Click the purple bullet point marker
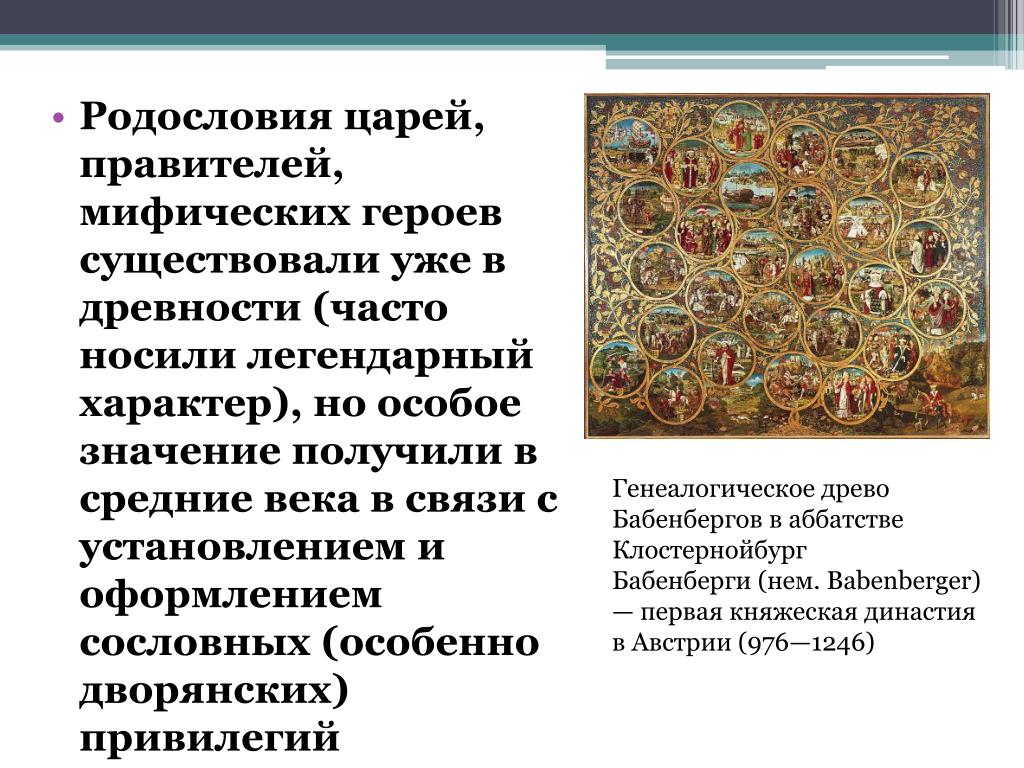Screen dimensions: 1024x768 pyautogui.click(x=58, y=119)
